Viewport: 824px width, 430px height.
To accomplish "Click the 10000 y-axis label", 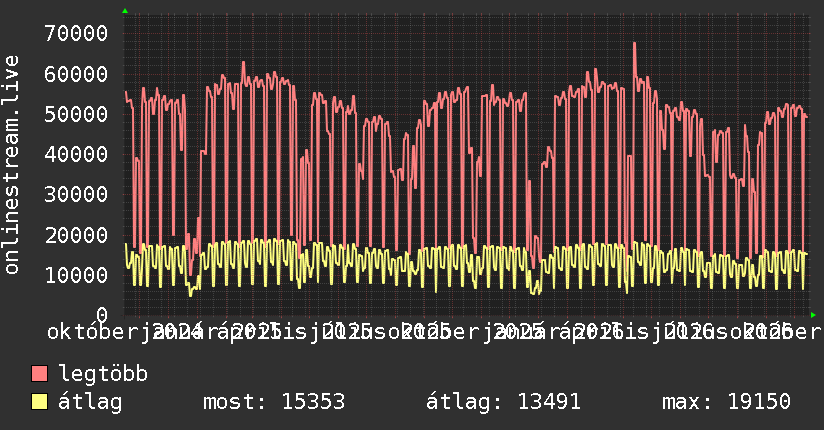I will pyautogui.click(x=76, y=275).
